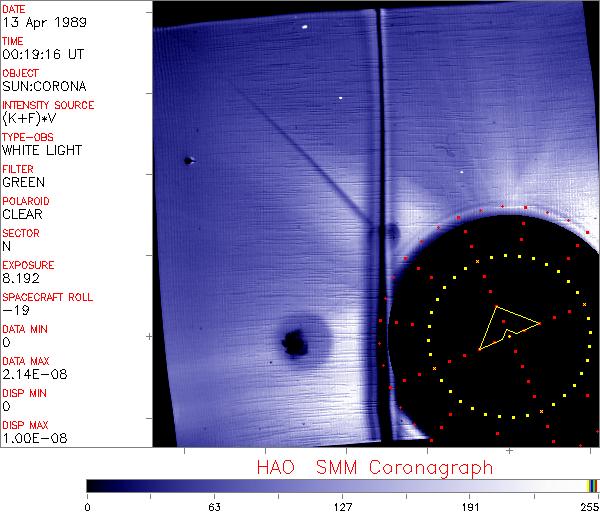Click the large dark blob in the coronagraph image
Screen dimensions: 600x512
[295, 342]
